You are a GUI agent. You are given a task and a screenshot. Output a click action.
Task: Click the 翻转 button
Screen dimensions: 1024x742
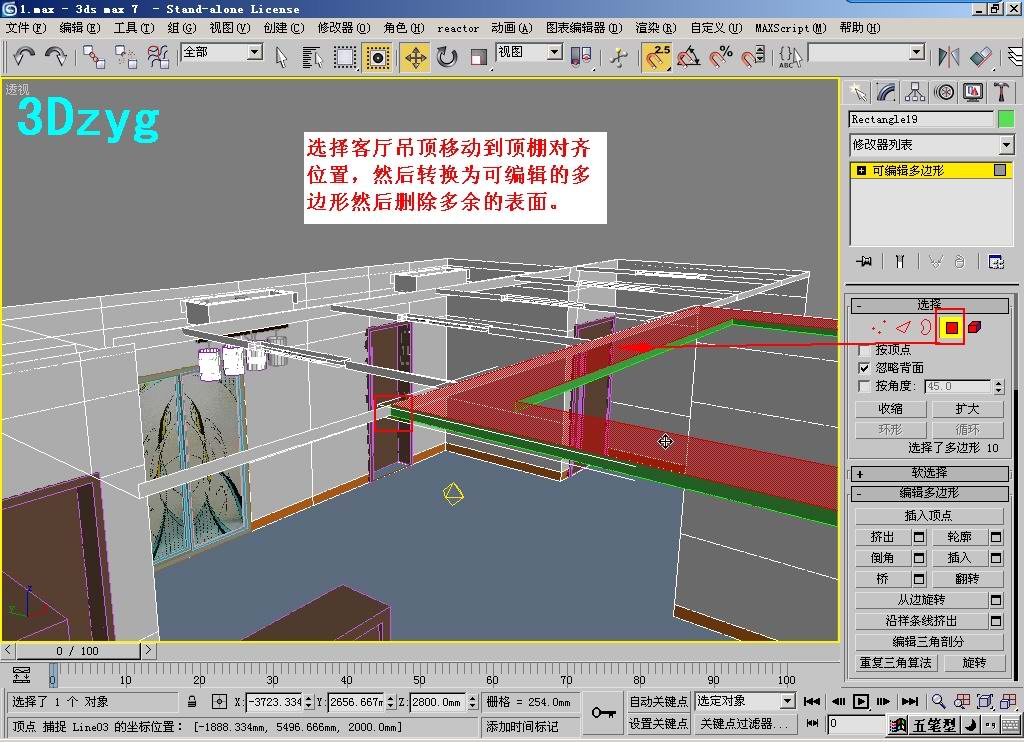pyautogui.click(x=967, y=579)
